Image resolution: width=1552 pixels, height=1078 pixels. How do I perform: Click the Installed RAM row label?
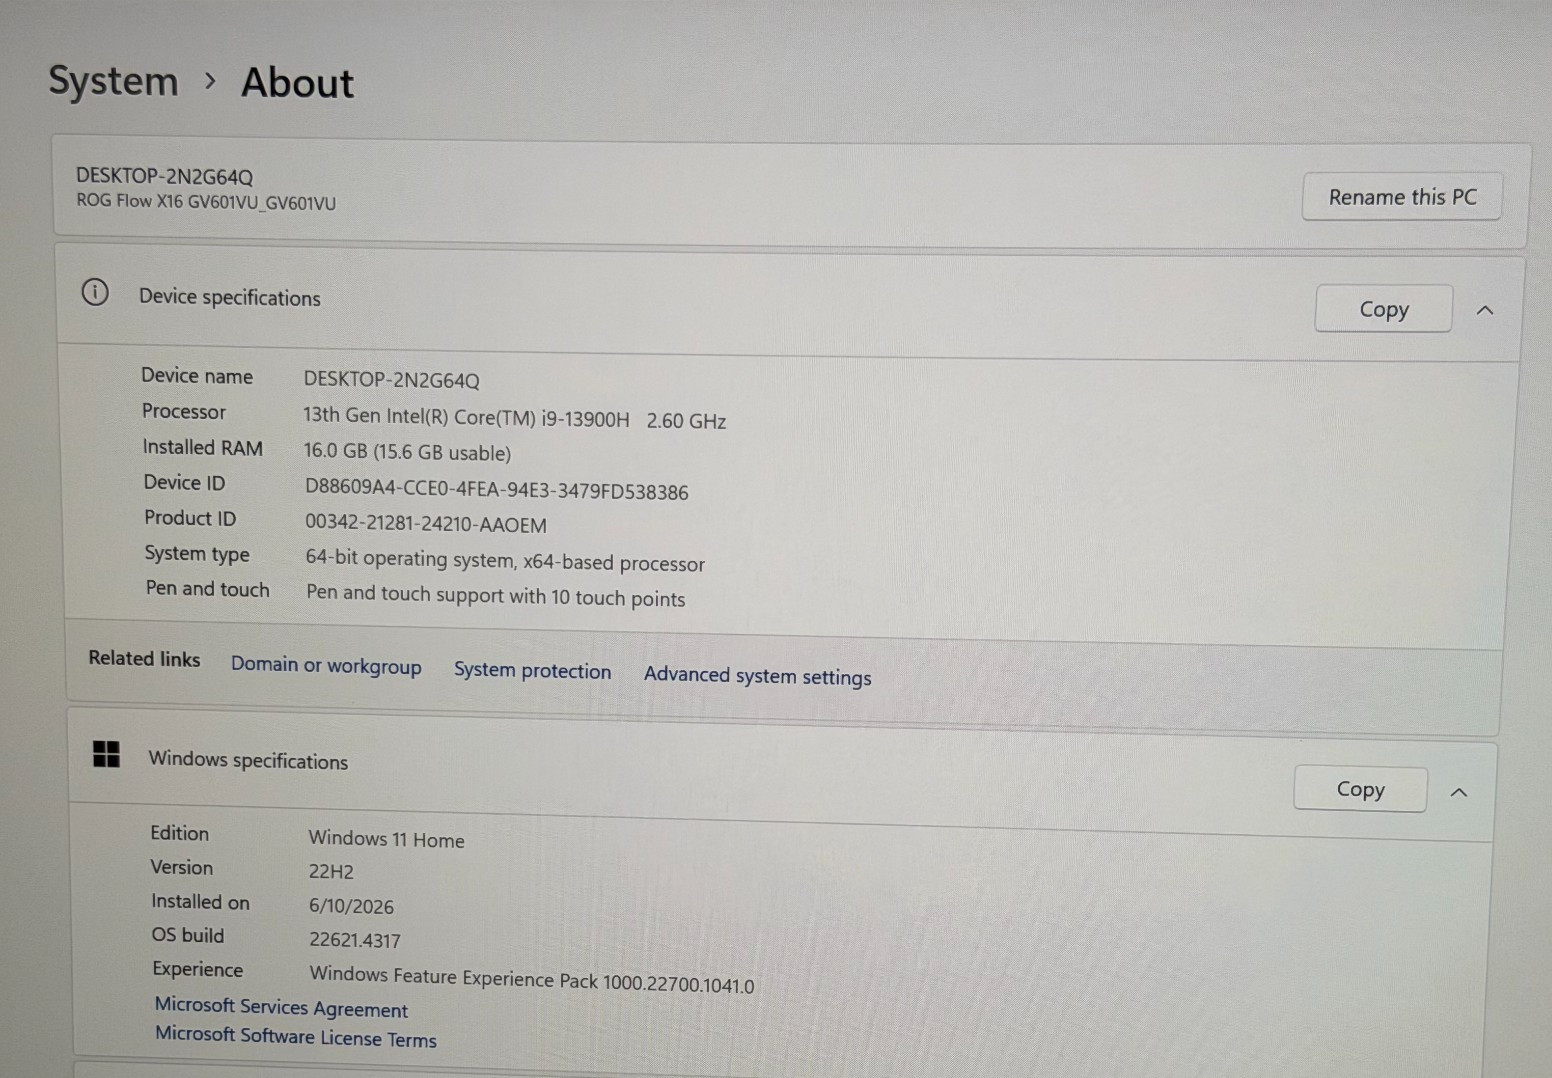click(x=202, y=447)
